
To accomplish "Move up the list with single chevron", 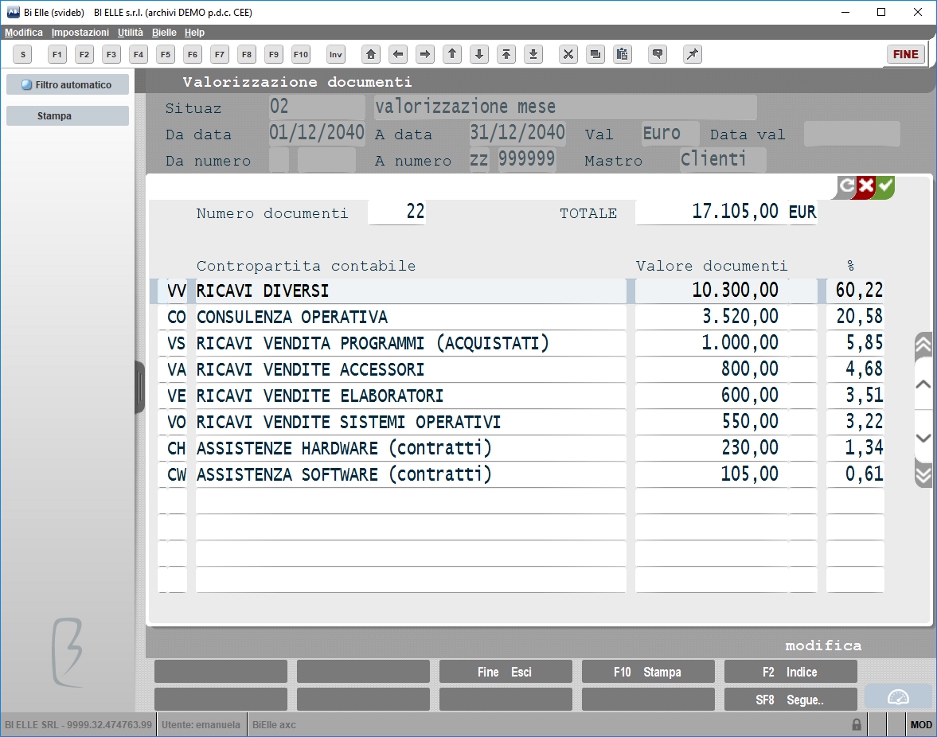I will [923, 384].
